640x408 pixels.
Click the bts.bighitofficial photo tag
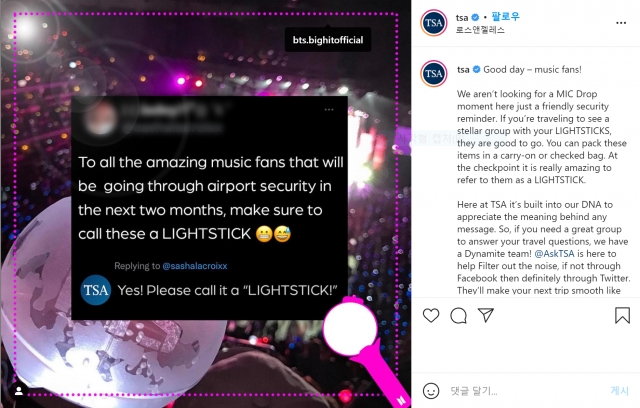pyautogui.click(x=328, y=40)
